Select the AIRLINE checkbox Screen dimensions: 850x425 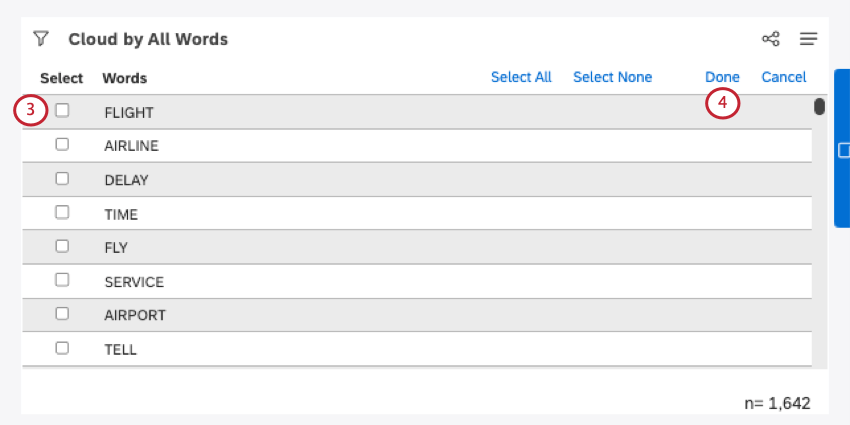coord(62,145)
